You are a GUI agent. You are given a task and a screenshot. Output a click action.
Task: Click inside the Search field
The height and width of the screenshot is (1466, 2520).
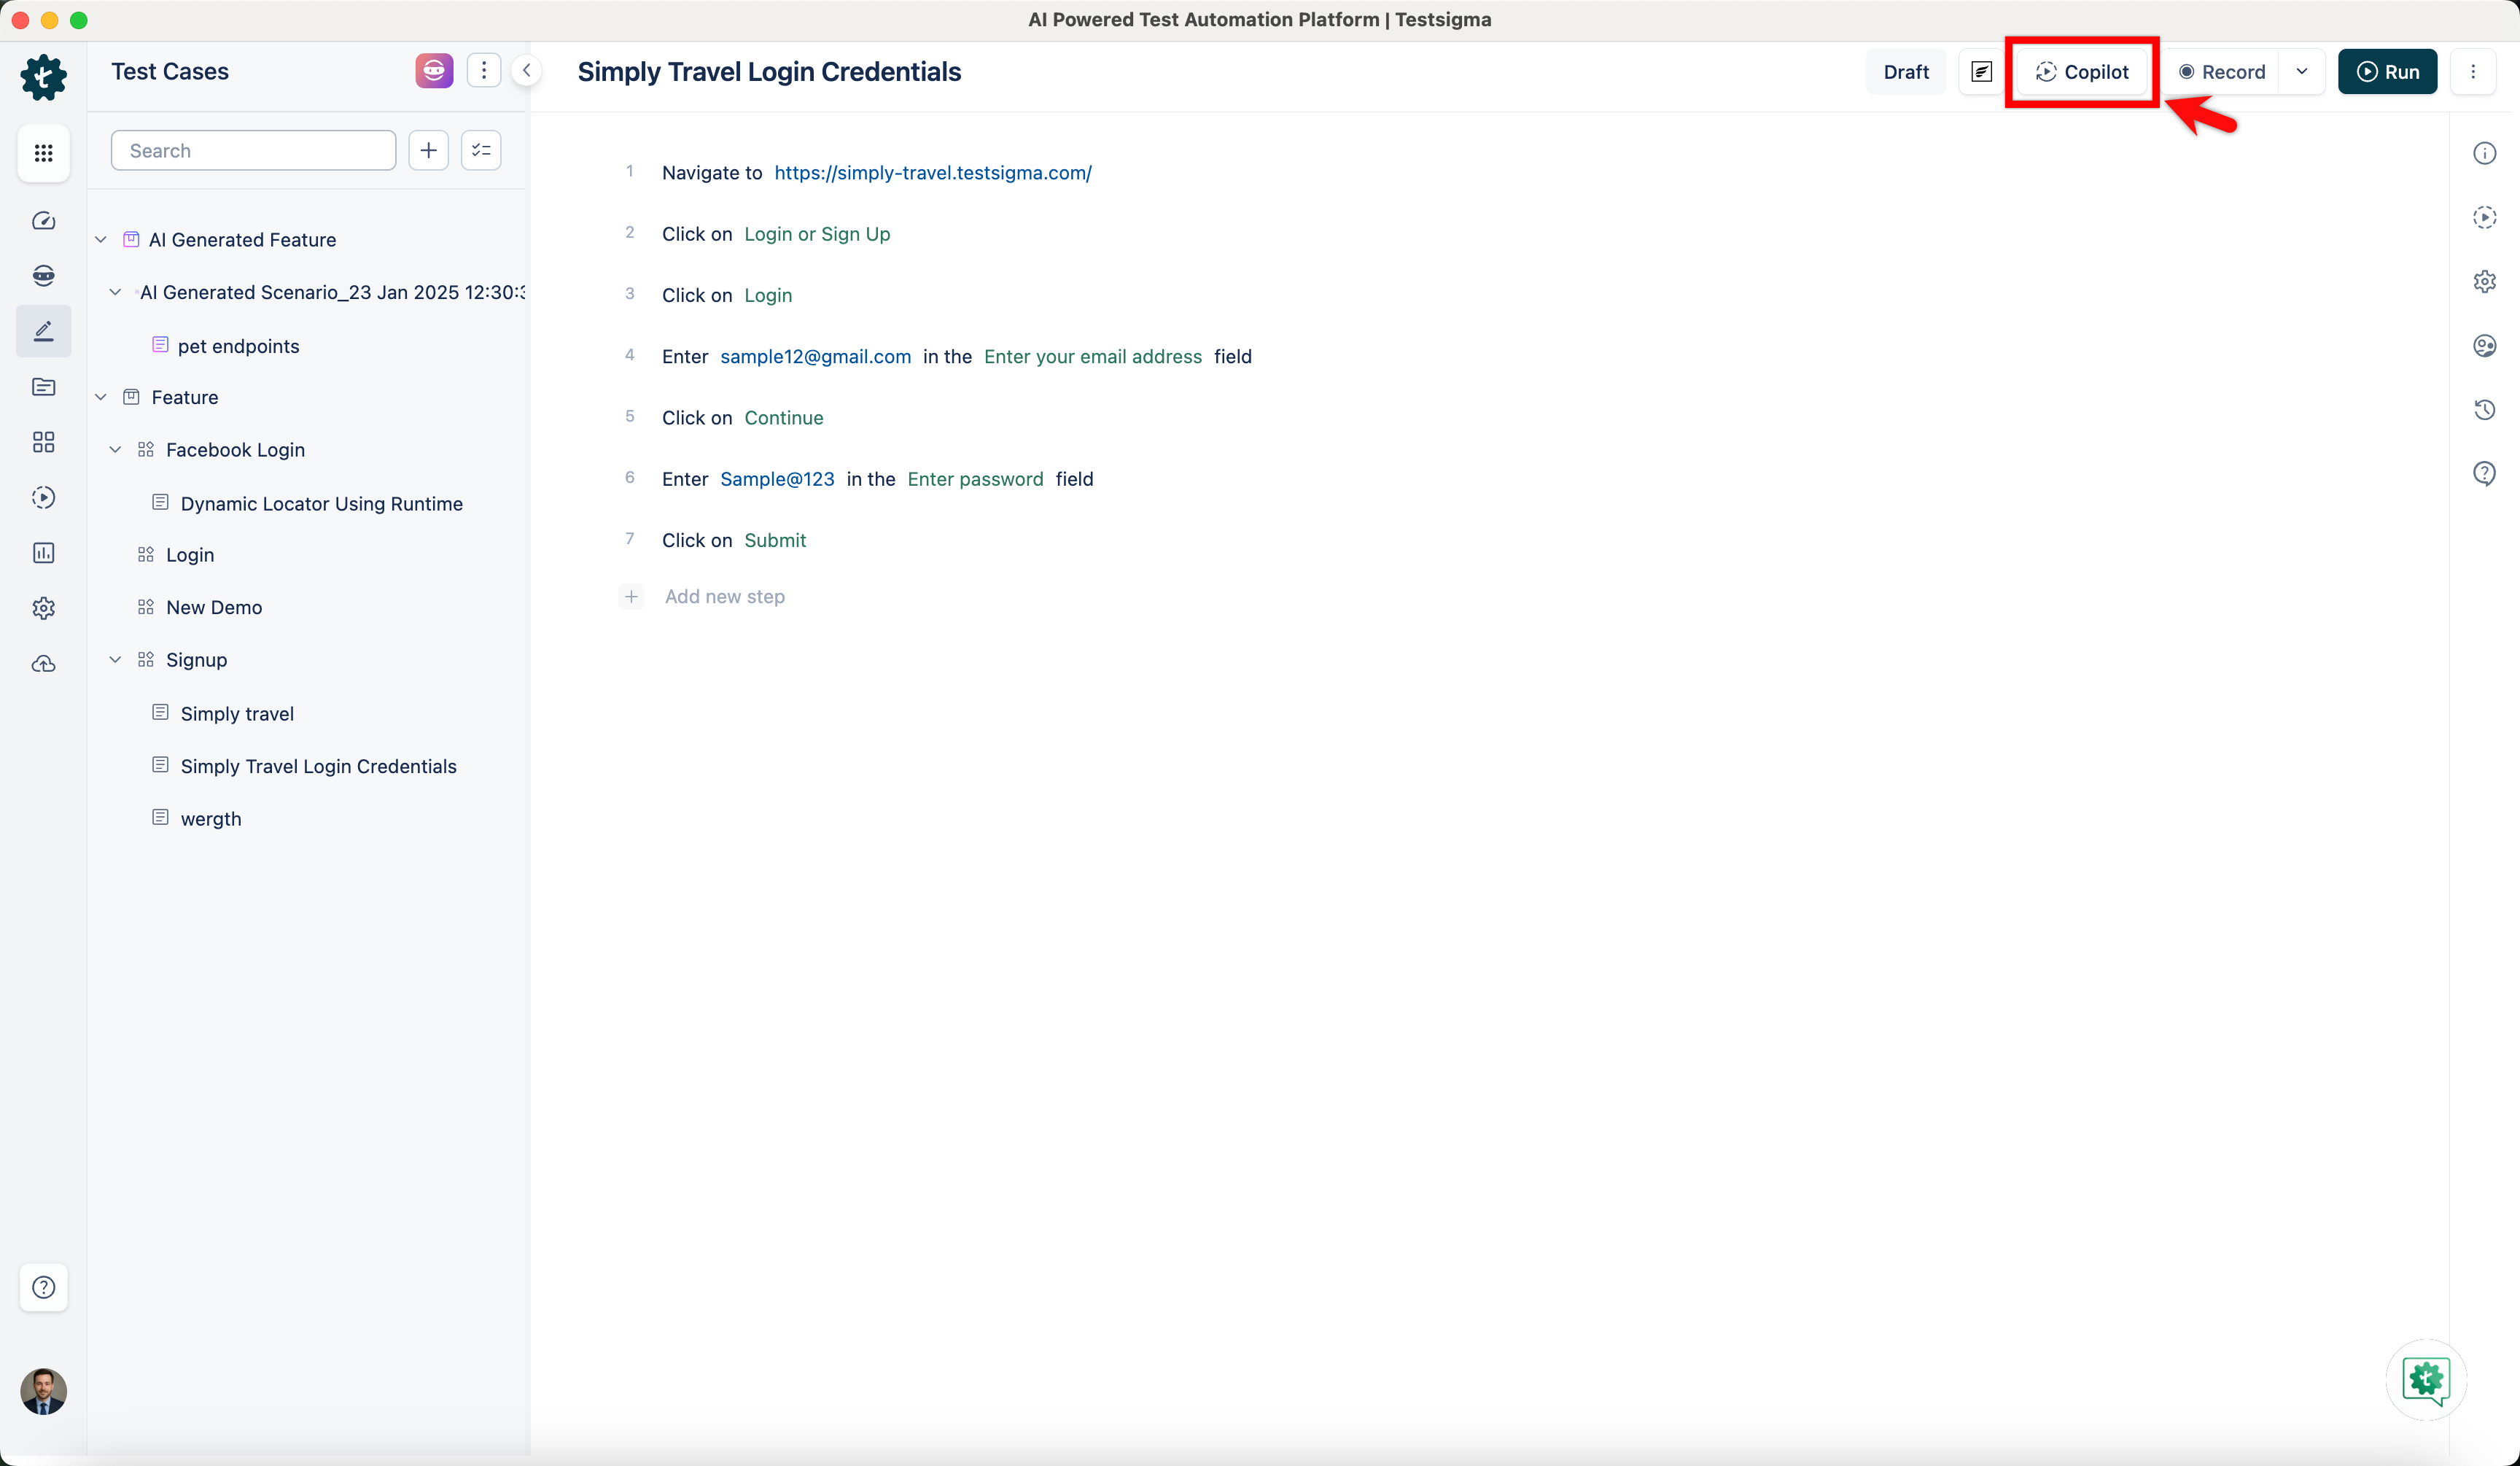point(253,150)
